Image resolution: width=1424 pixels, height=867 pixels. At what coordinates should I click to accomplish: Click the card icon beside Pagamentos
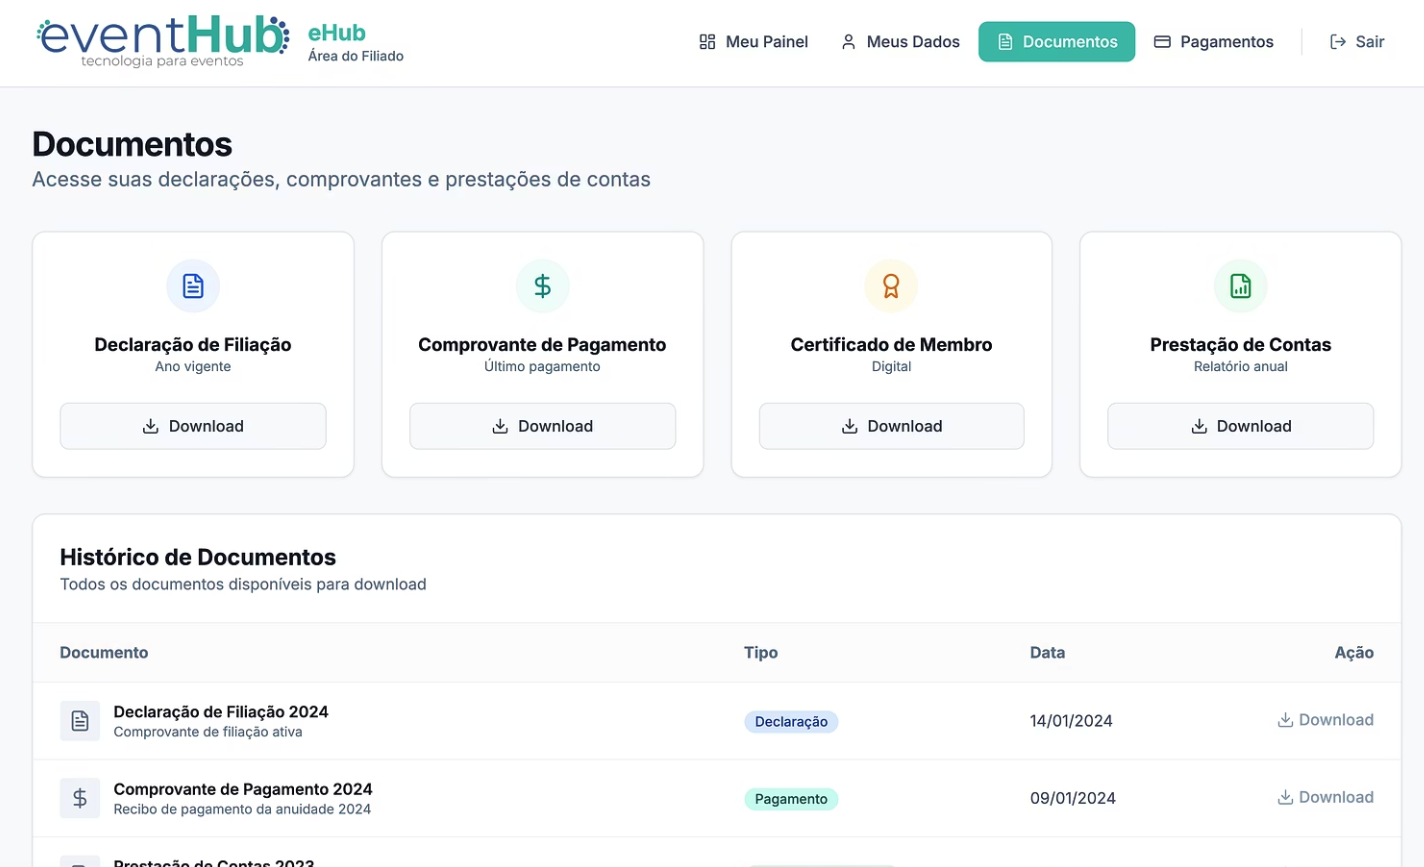point(1161,41)
